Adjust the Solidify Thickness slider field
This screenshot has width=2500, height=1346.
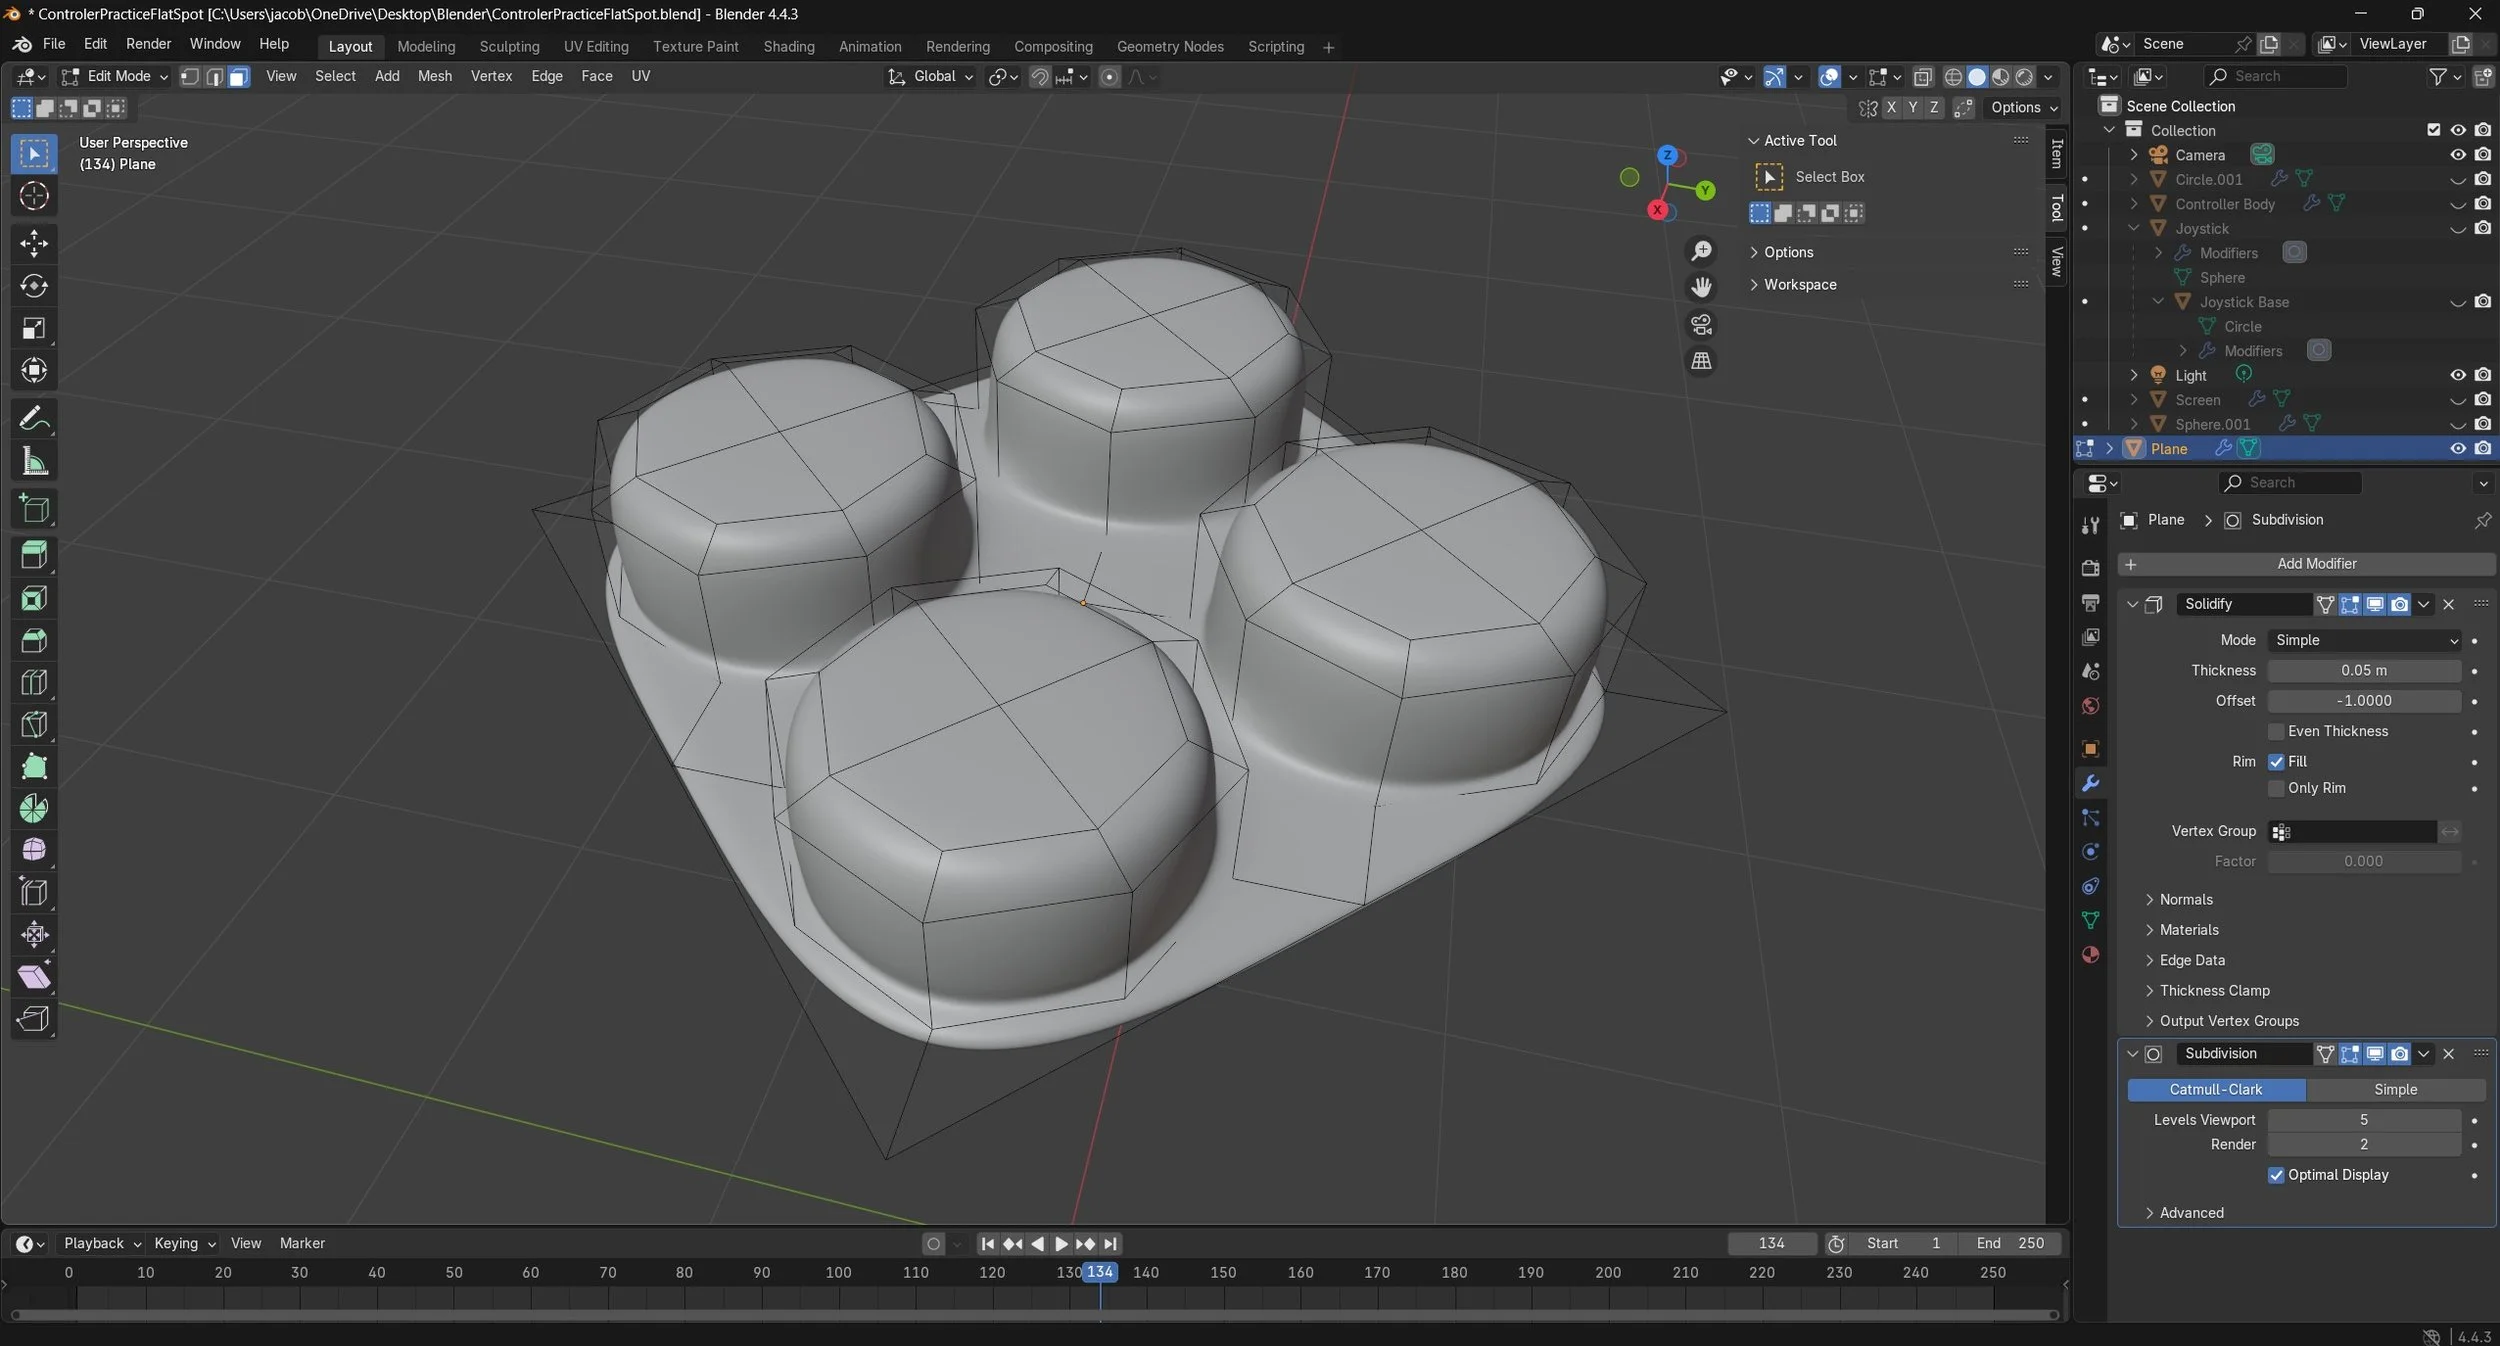2363,670
